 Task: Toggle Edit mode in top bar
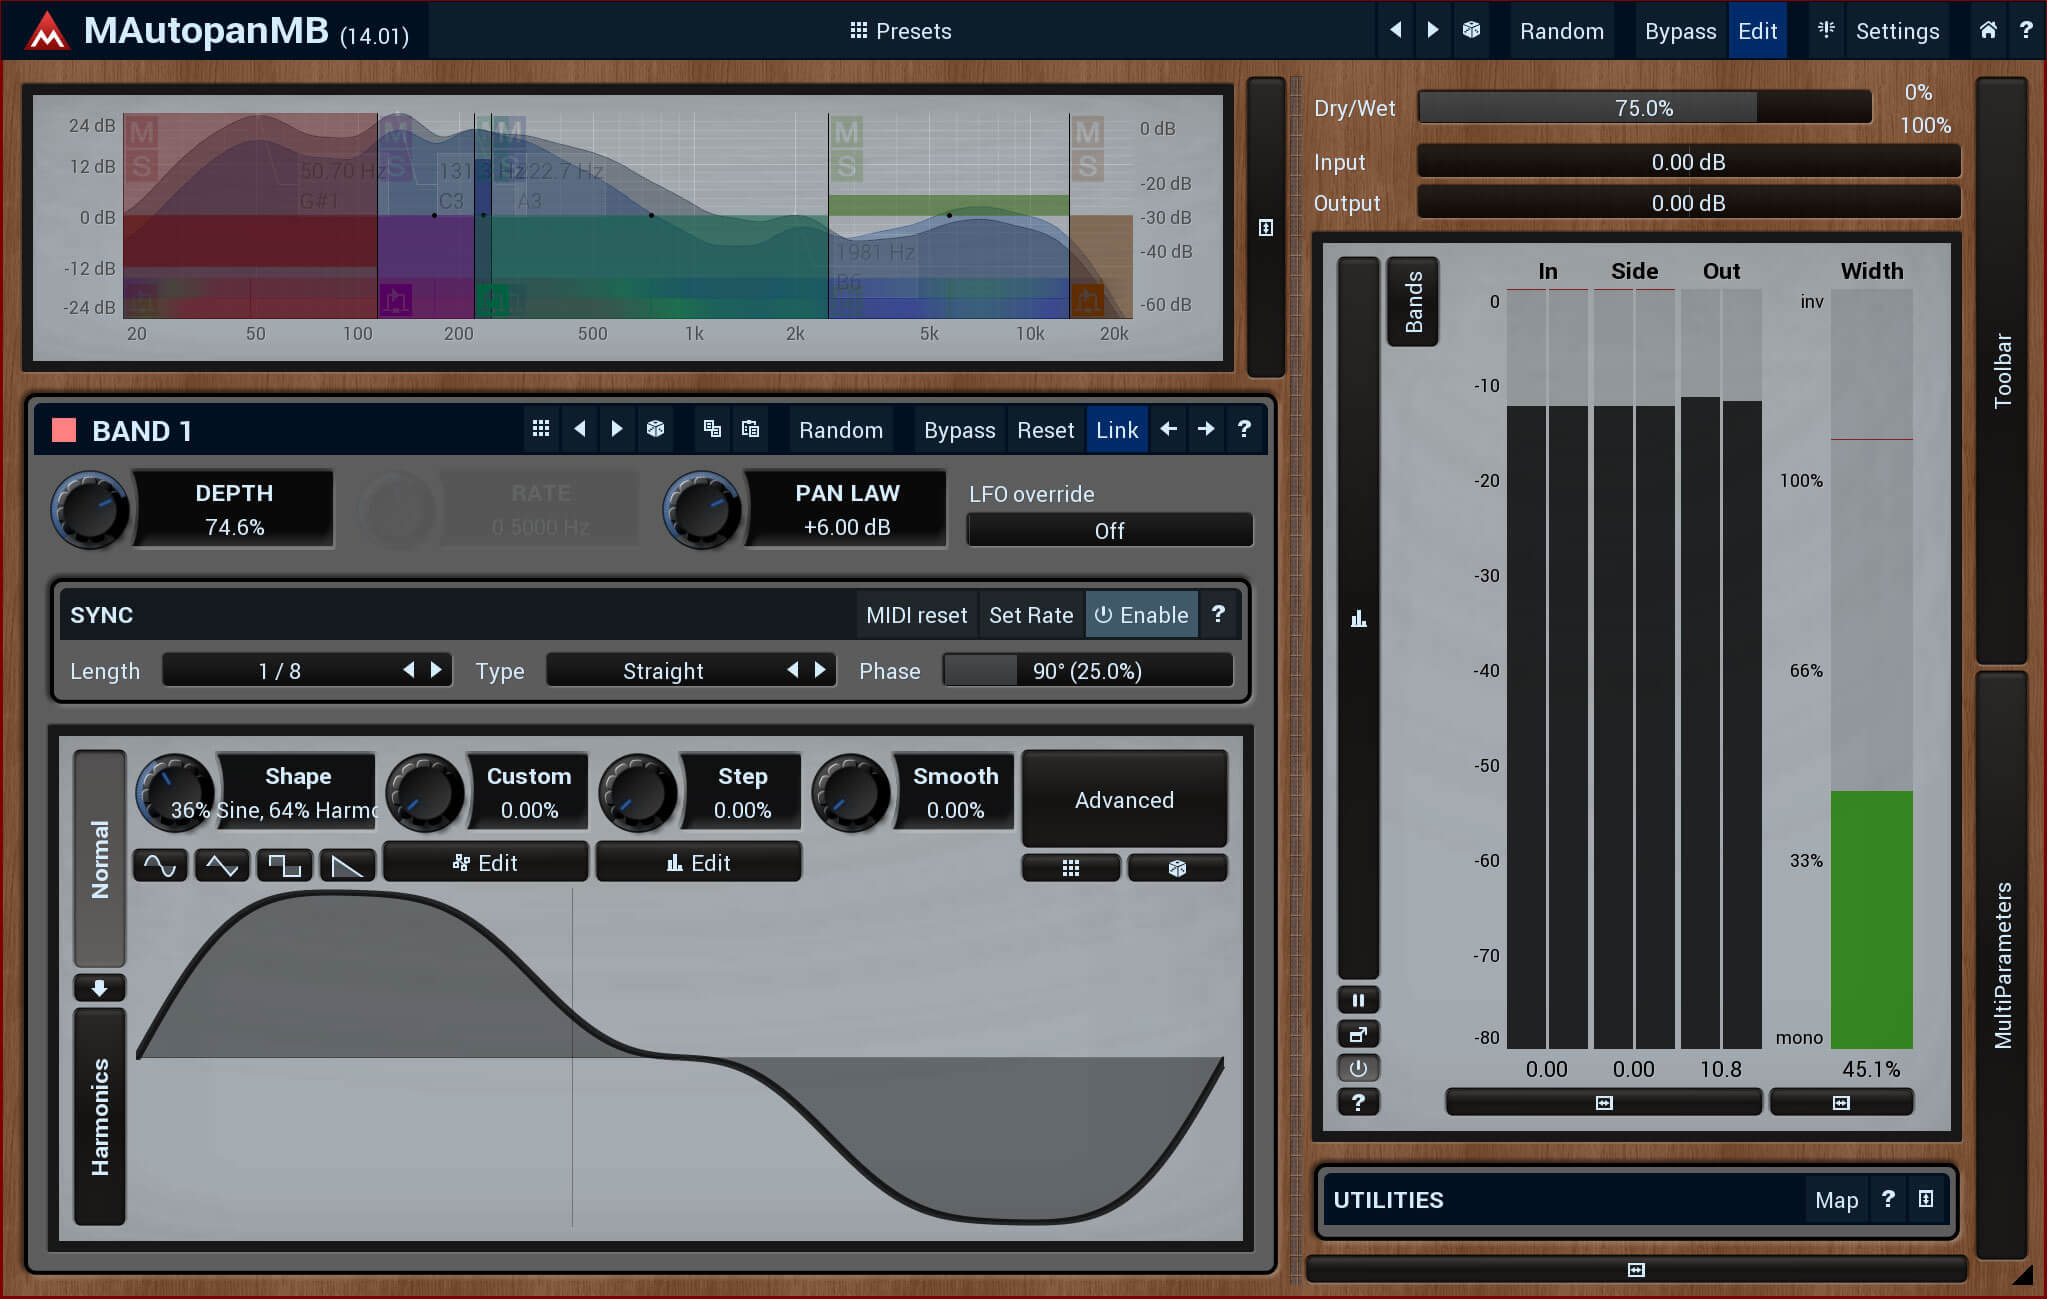coord(1757,31)
